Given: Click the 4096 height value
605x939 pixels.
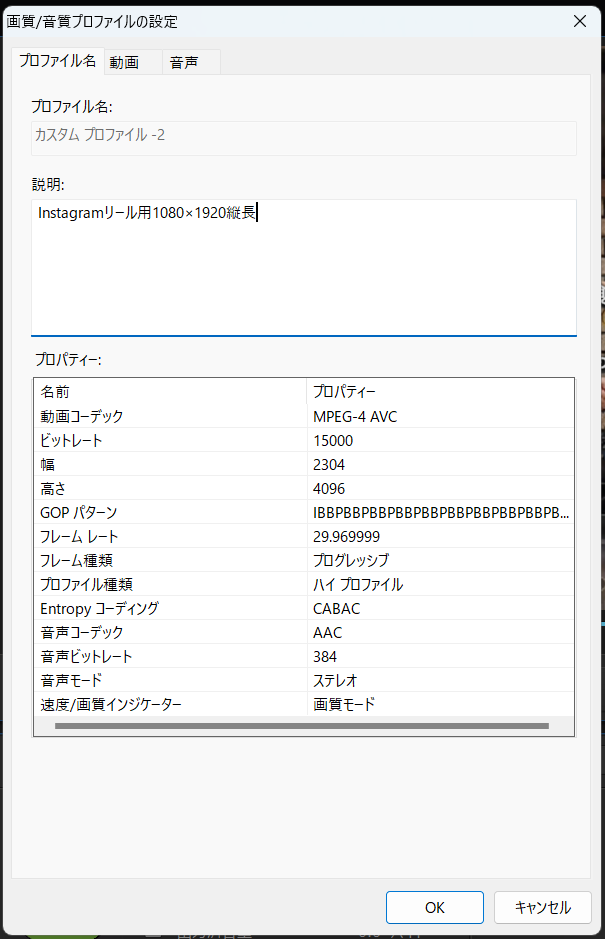Looking at the screenshot, I should (x=329, y=489).
